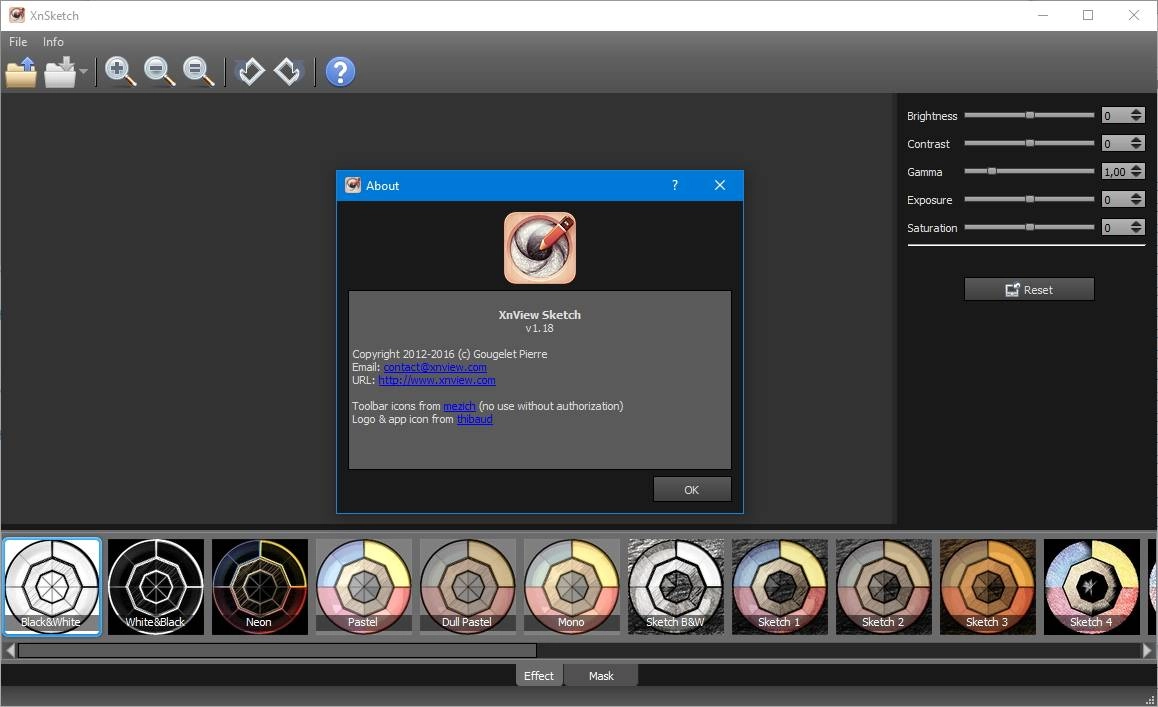Open the Info menu
The image size is (1158, 707).
tap(53, 42)
